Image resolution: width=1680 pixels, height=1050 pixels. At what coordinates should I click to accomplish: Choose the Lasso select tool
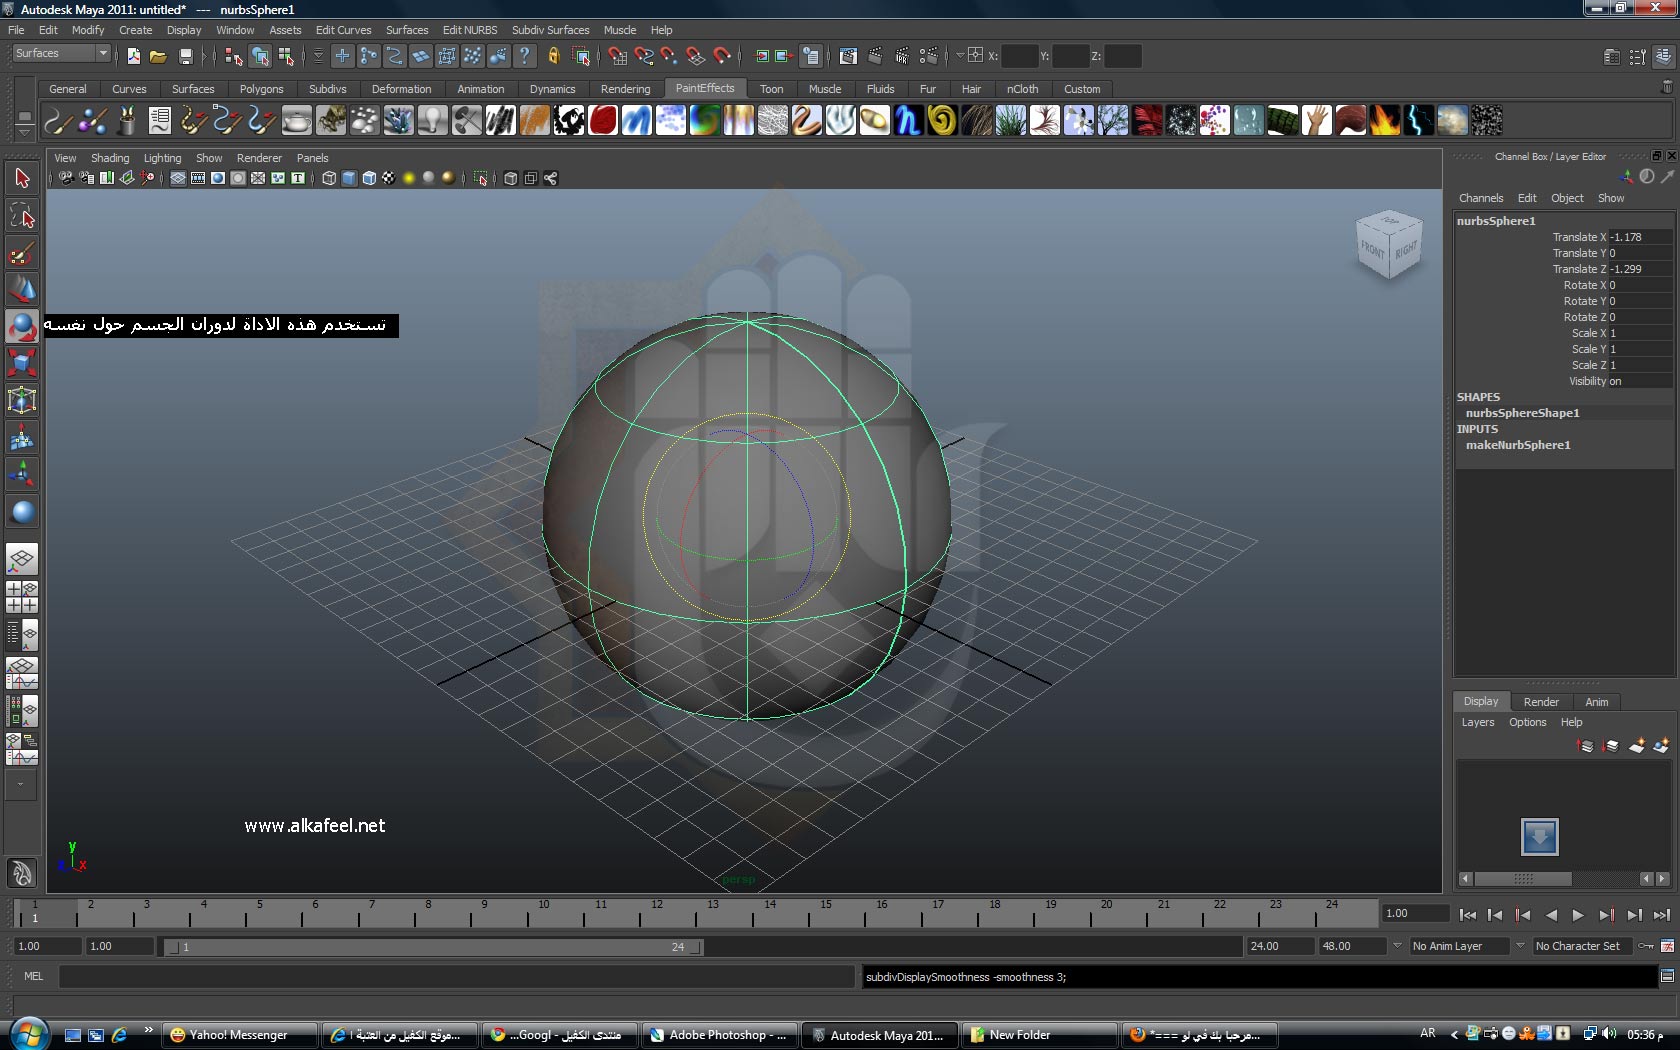22,215
